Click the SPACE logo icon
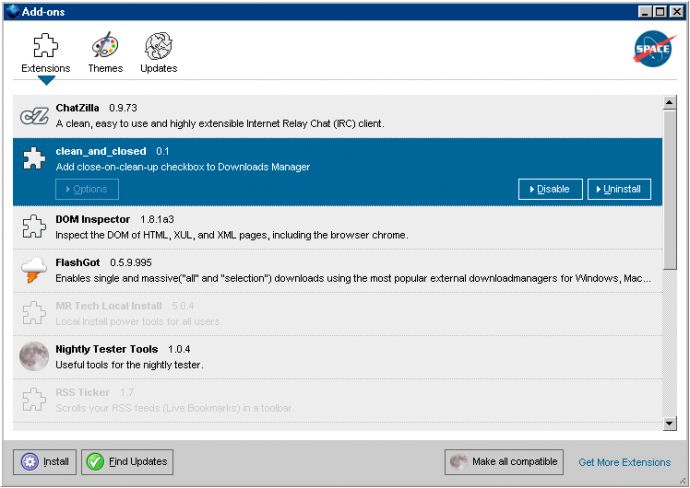This screenshot has height=488, width=690. (x=653, y=48)
